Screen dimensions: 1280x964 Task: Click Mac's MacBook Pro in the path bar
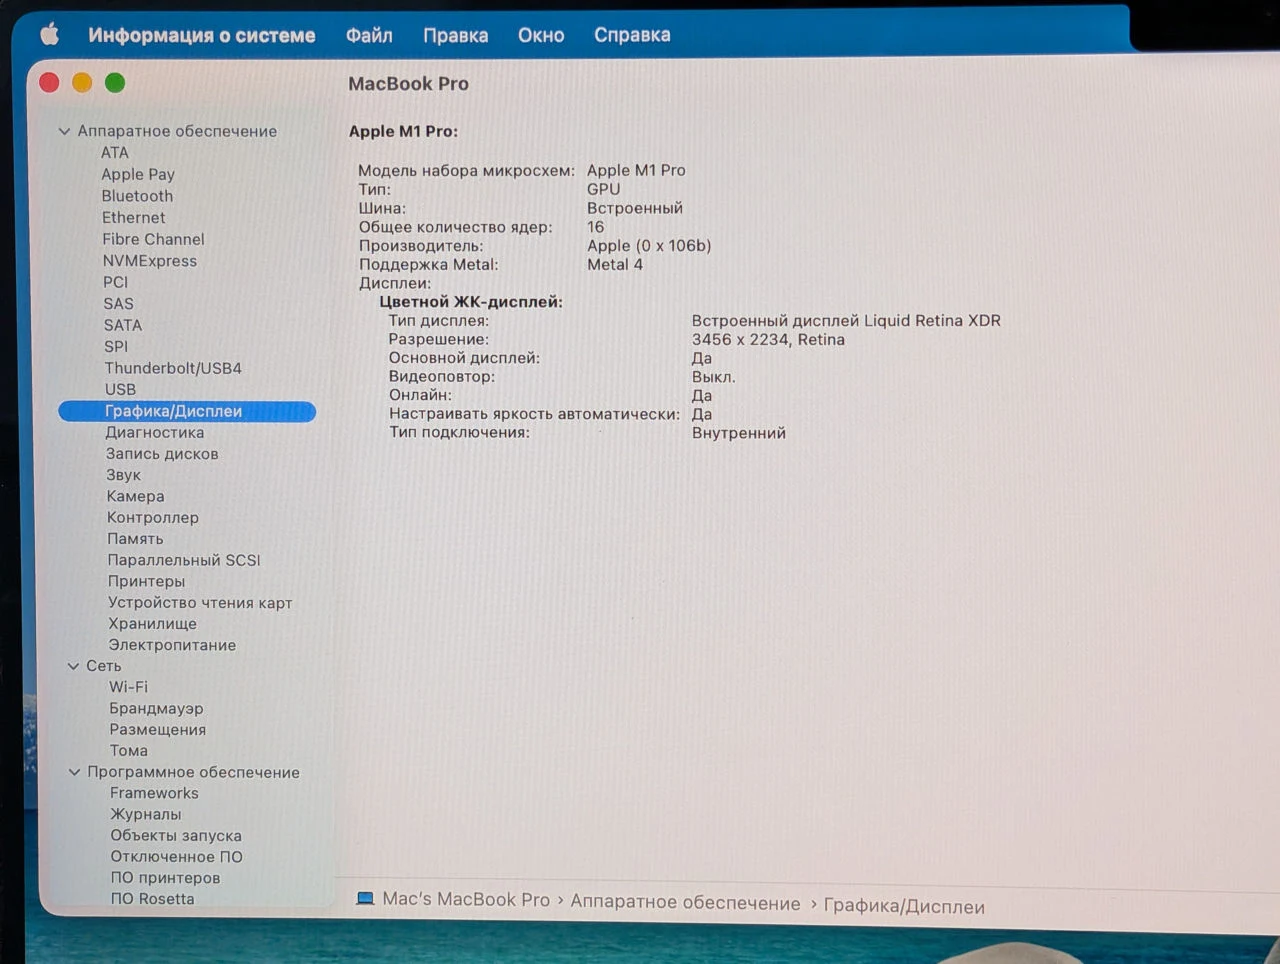point(466,900)
